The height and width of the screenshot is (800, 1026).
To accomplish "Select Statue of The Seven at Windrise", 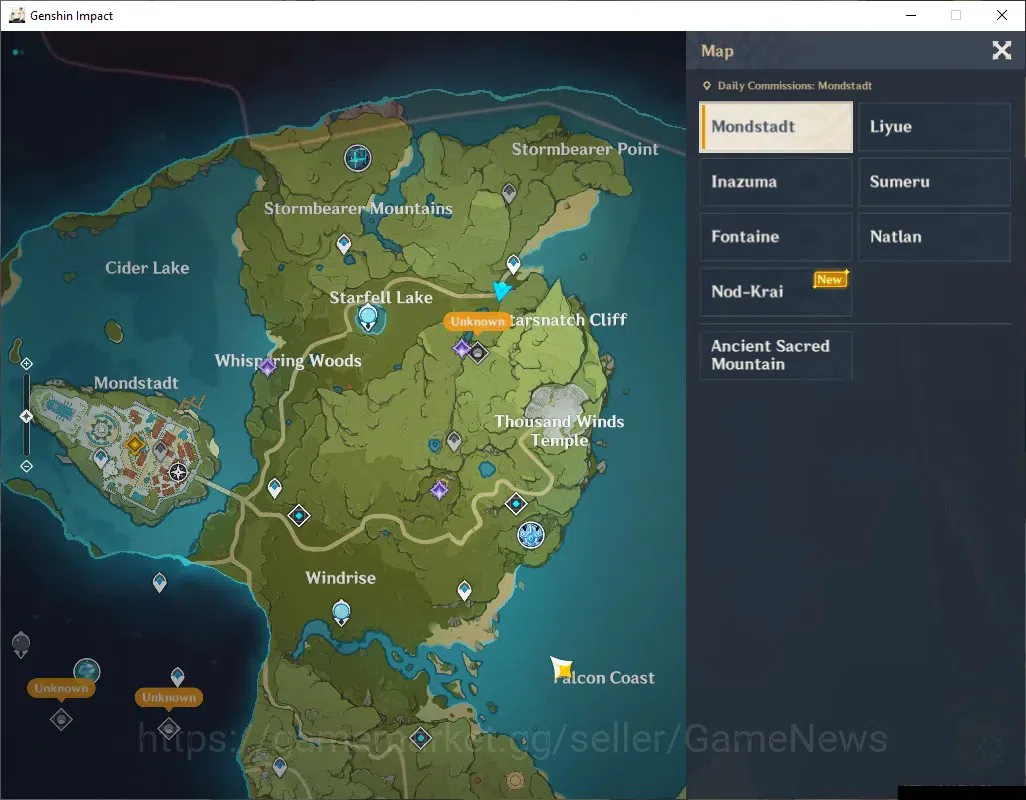I will 341,613.
